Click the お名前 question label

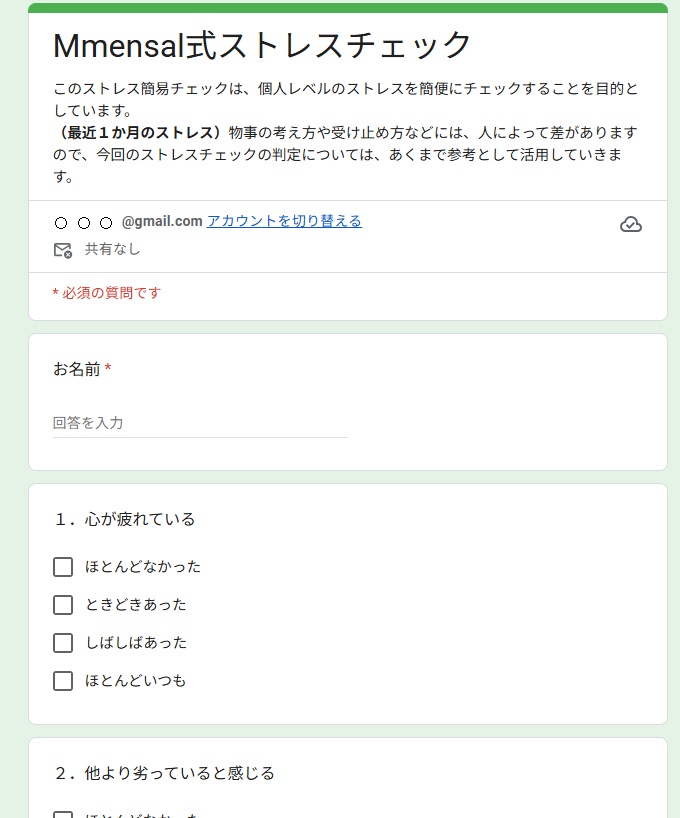coord(77,370)
